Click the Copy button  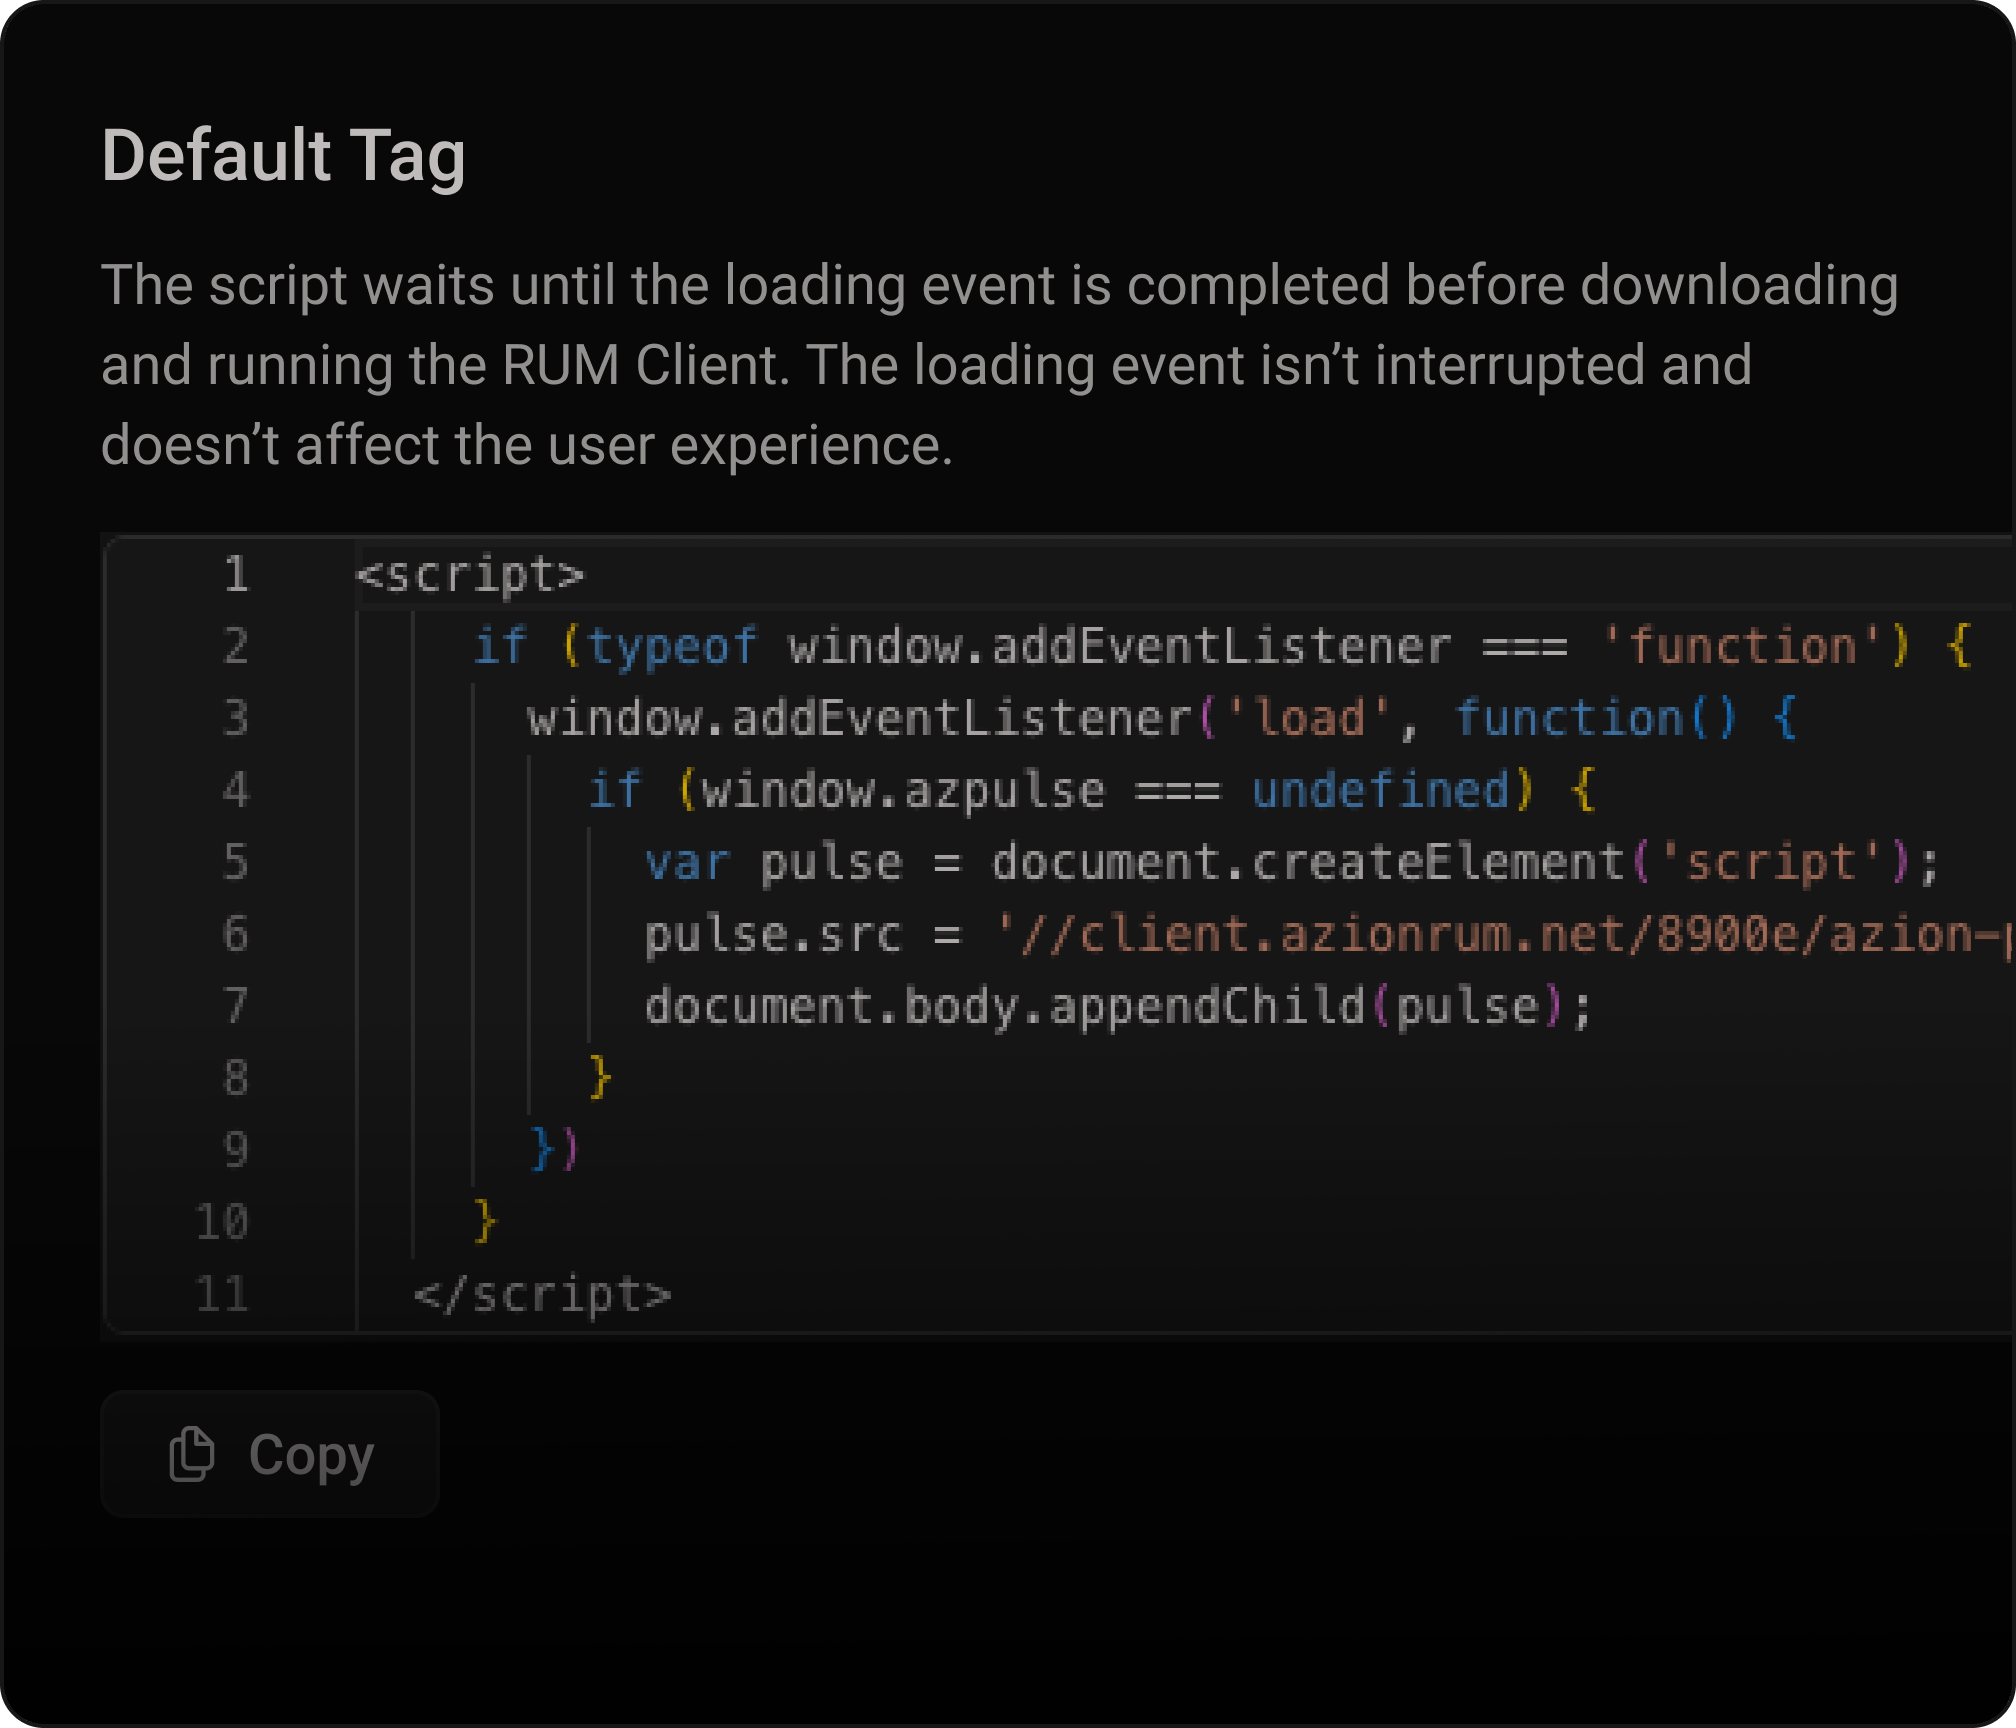(x=269, y=1454)
